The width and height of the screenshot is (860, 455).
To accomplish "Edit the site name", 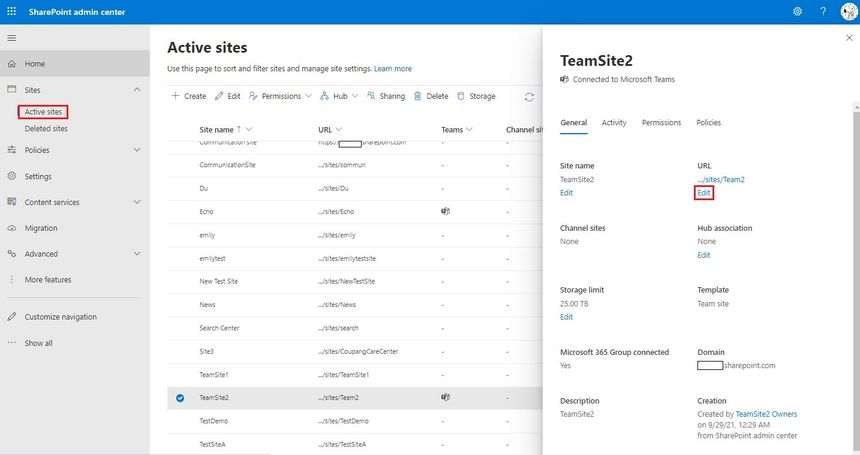I will pyautogui.click(x=566, y=193).
